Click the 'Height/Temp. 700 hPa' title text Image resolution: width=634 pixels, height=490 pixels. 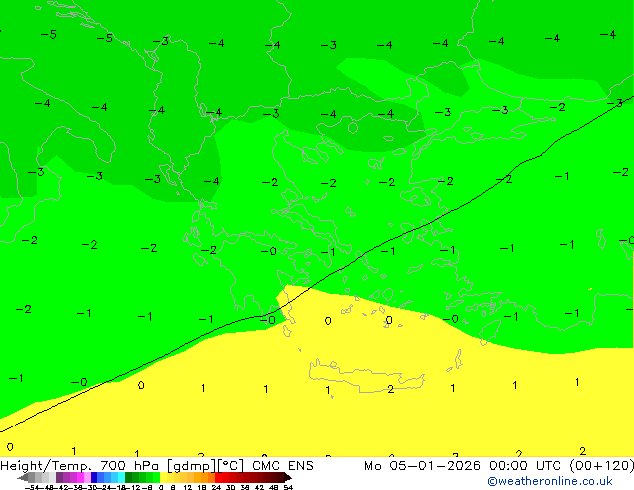pos(81,466)
